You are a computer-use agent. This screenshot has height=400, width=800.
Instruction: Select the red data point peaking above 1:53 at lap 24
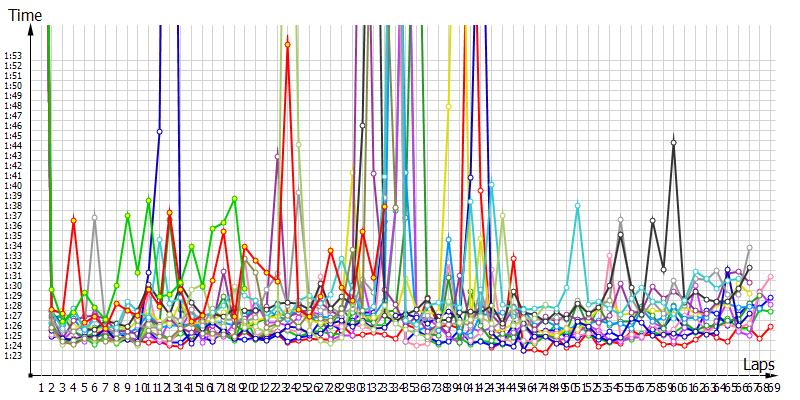pos(288,44)
